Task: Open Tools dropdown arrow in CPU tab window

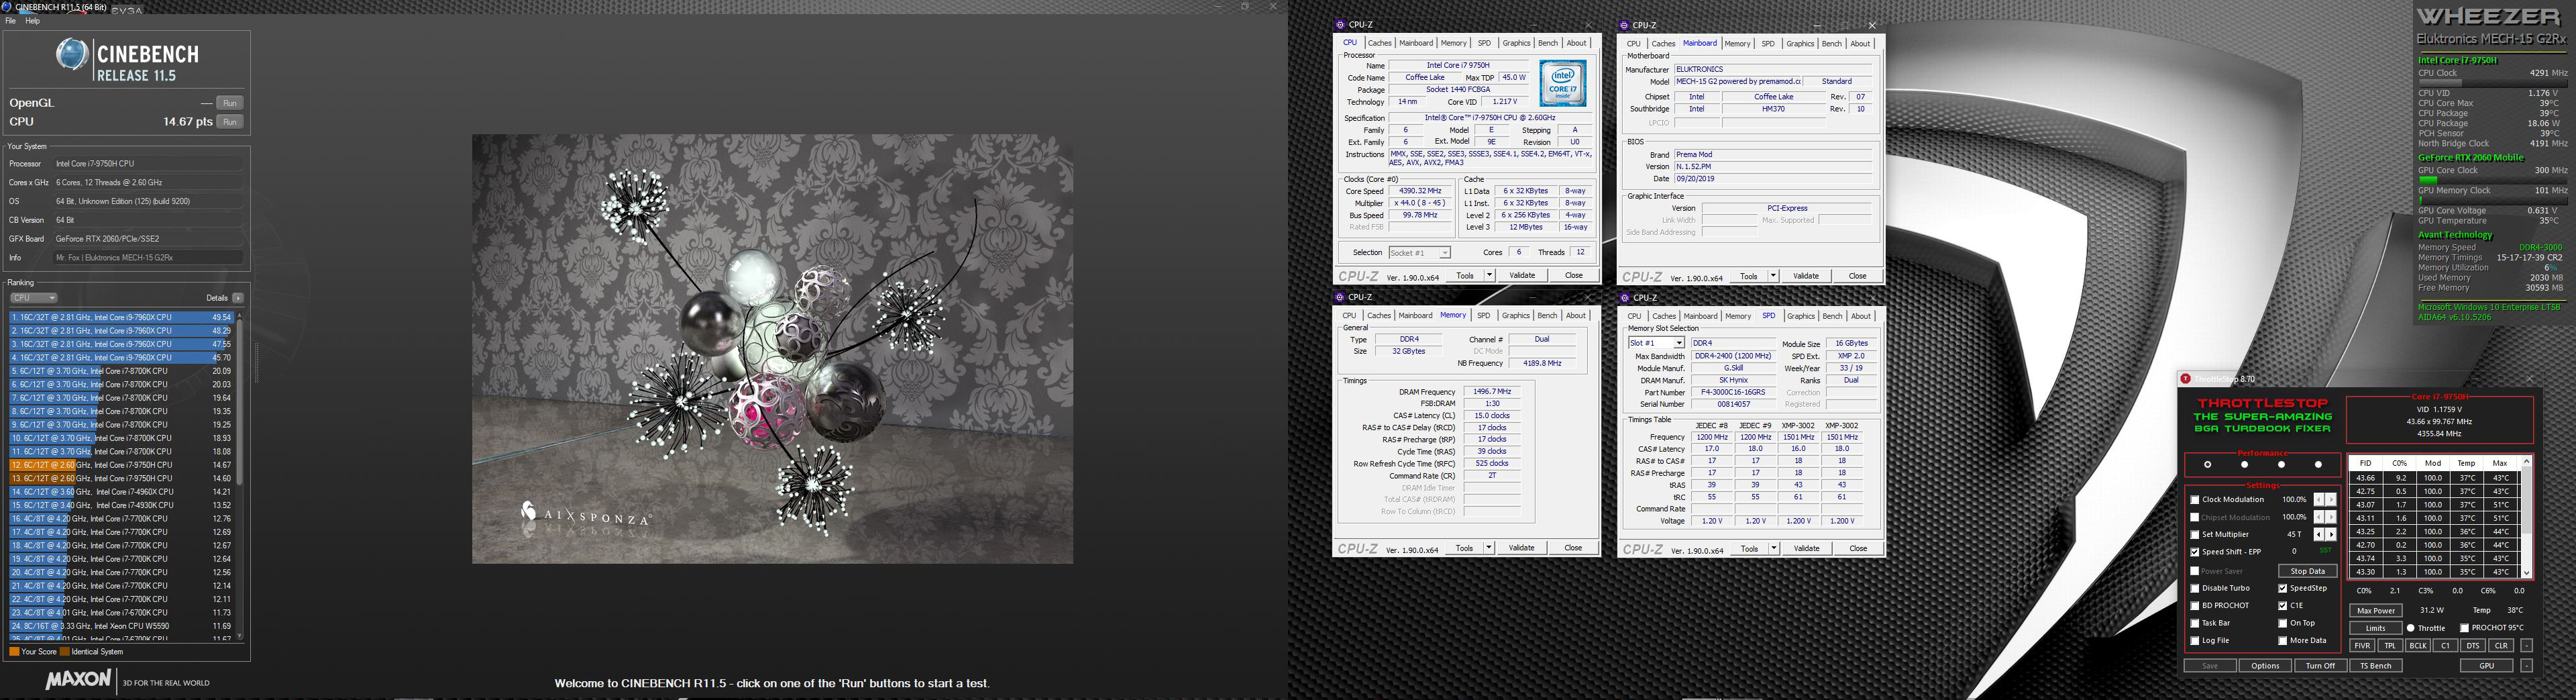Action: [x=1489, y=275]
